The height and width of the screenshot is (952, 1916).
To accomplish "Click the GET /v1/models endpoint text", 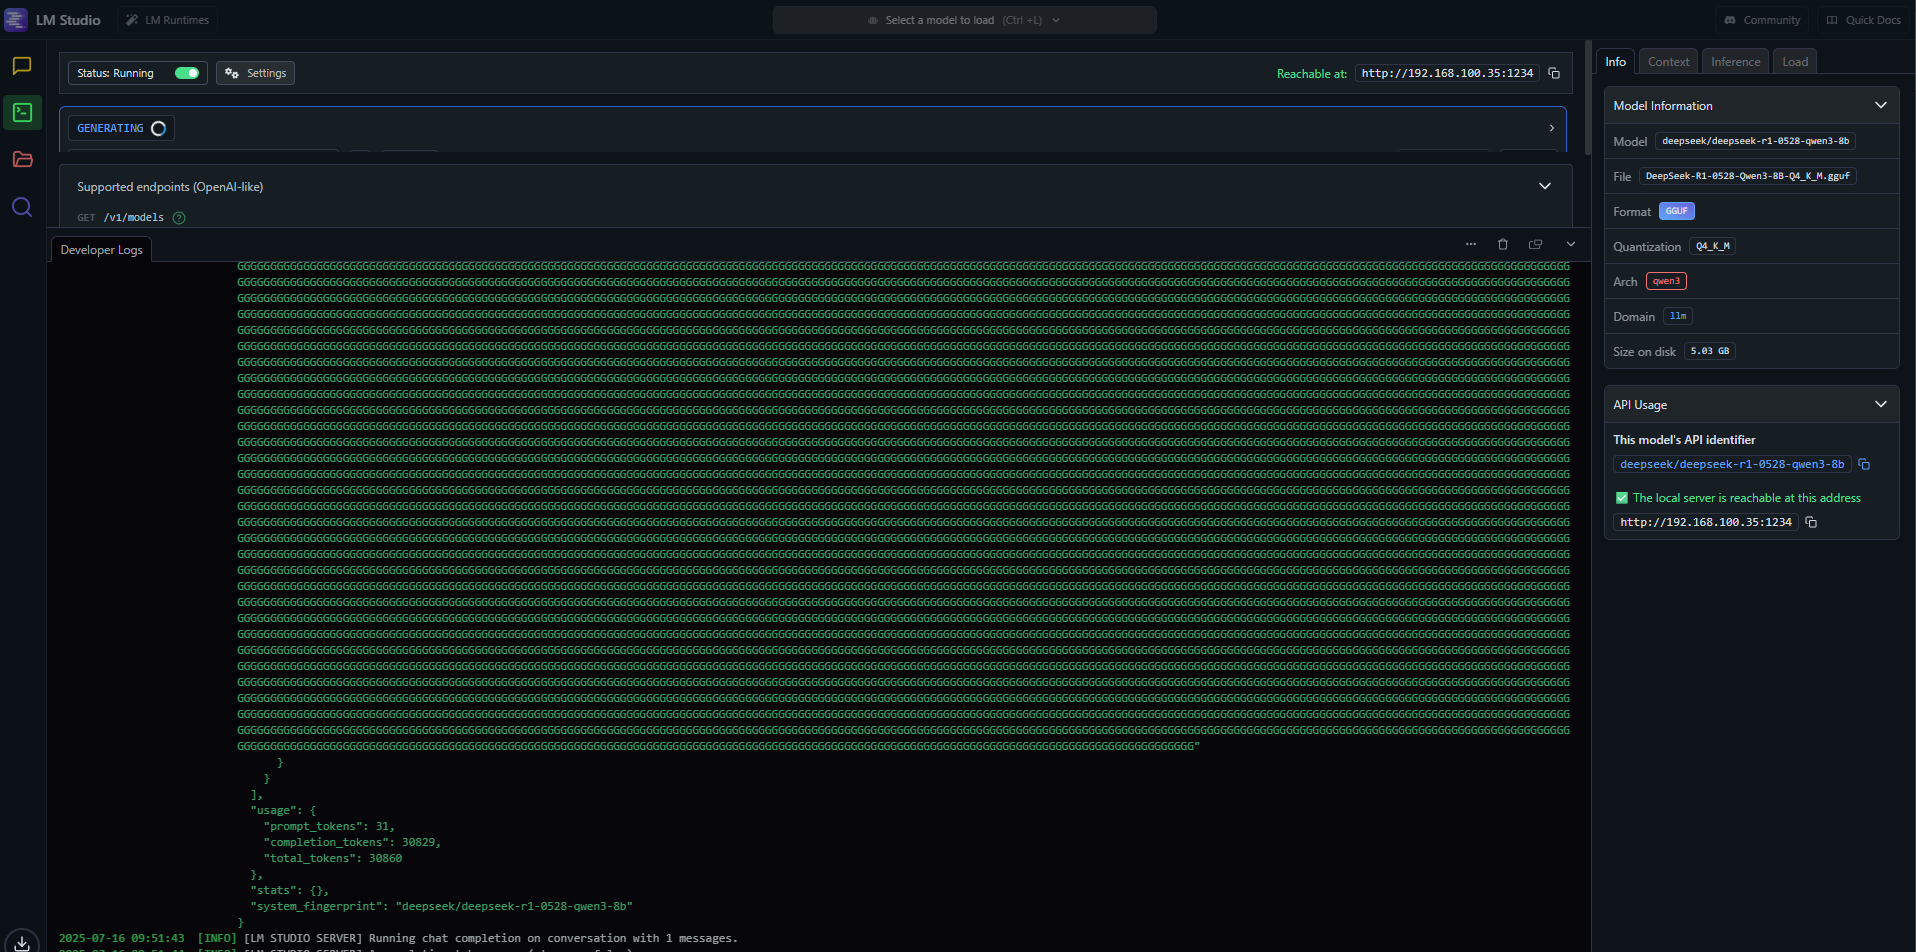I will tap(120, 217).
